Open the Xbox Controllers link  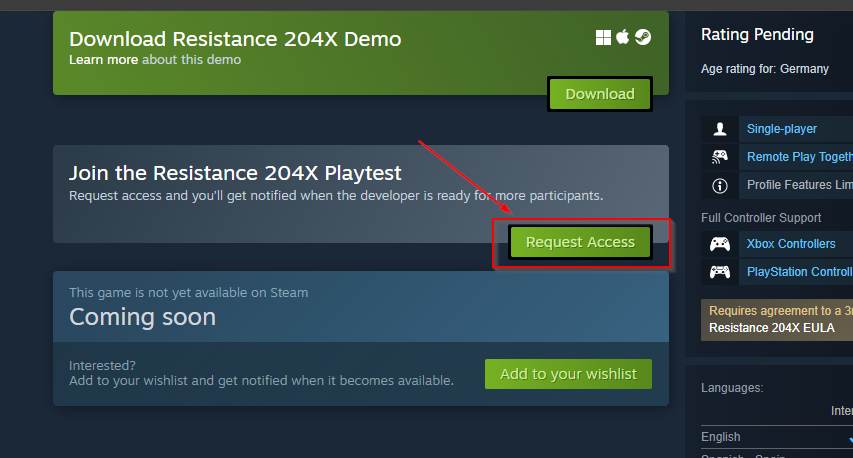pyautogui.click(x=791, y=244)
